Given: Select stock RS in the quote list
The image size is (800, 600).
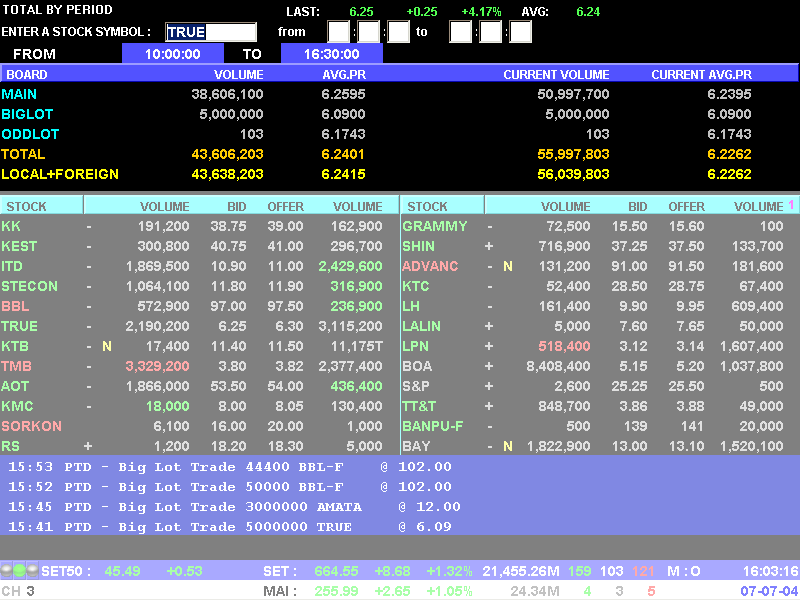Looking at the screenshot, I should pos(10,446).
